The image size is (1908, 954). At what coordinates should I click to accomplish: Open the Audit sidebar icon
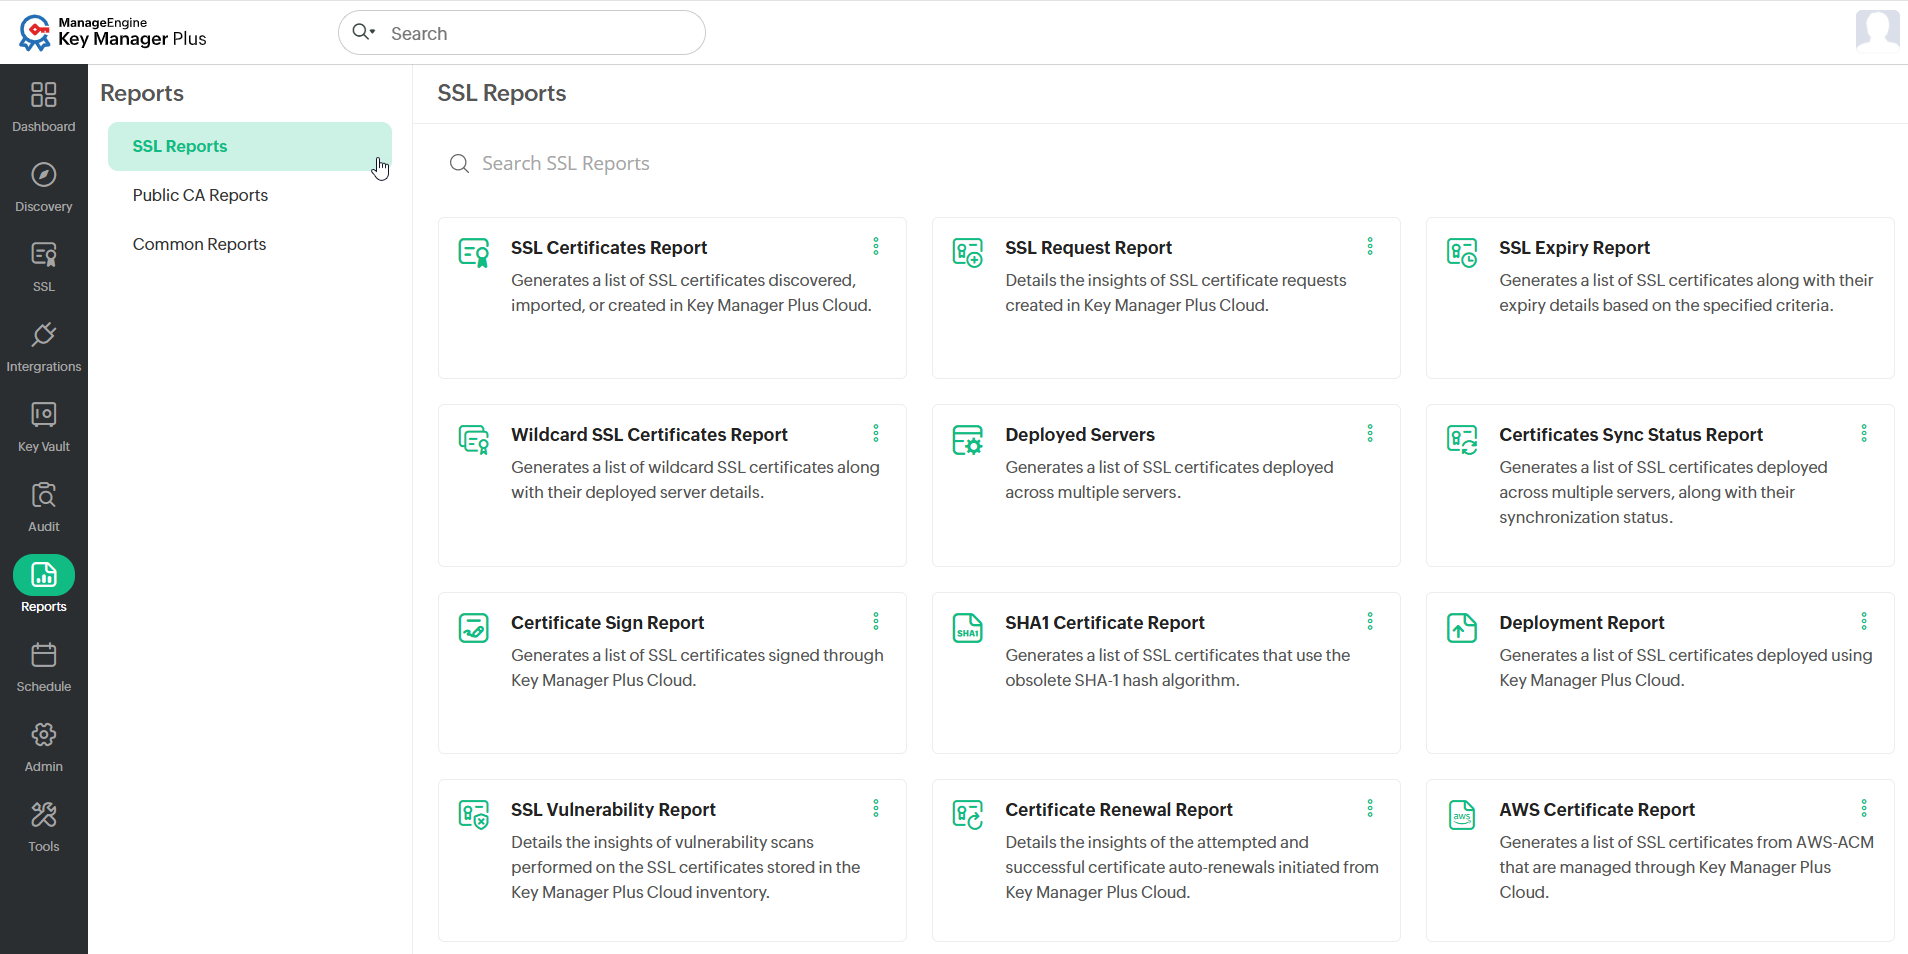point(44,495)
